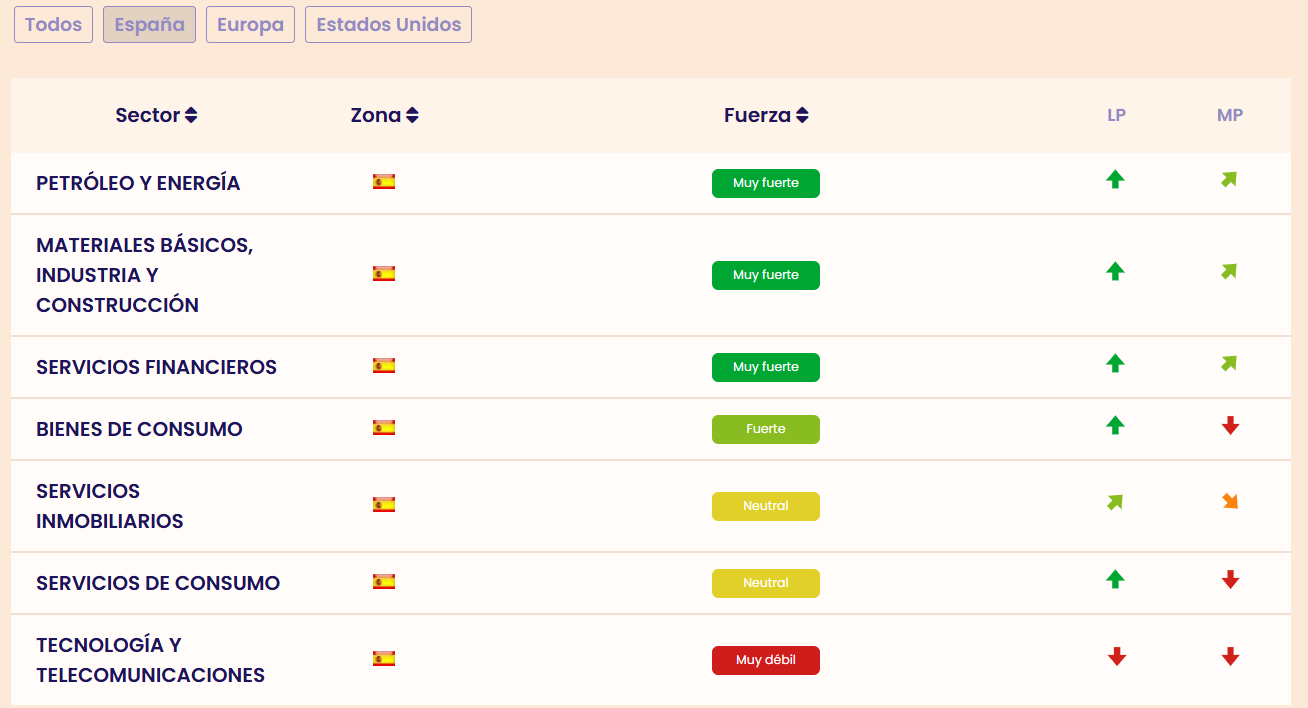Click the Spain flag in Petróleo y Energía row
Viewport: 1308px width, 708px height.
click(384, 182)
